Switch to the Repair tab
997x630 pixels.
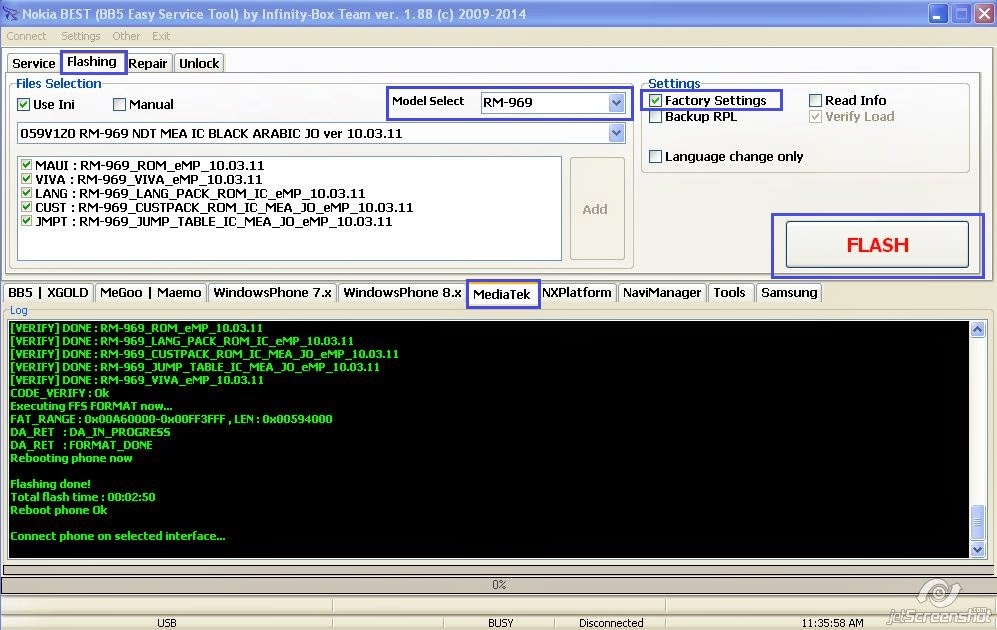tap(148, 64)
